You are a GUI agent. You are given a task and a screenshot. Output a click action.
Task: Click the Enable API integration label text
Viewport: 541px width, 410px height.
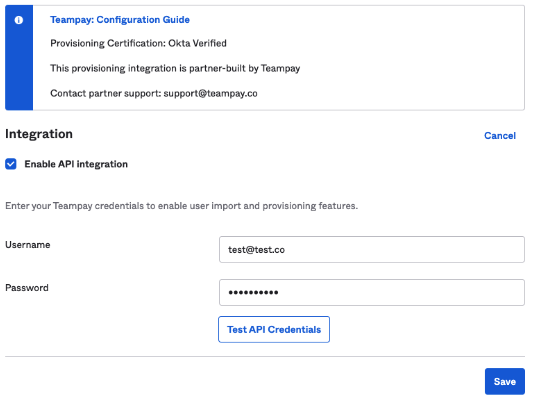[x=76, y=164]
